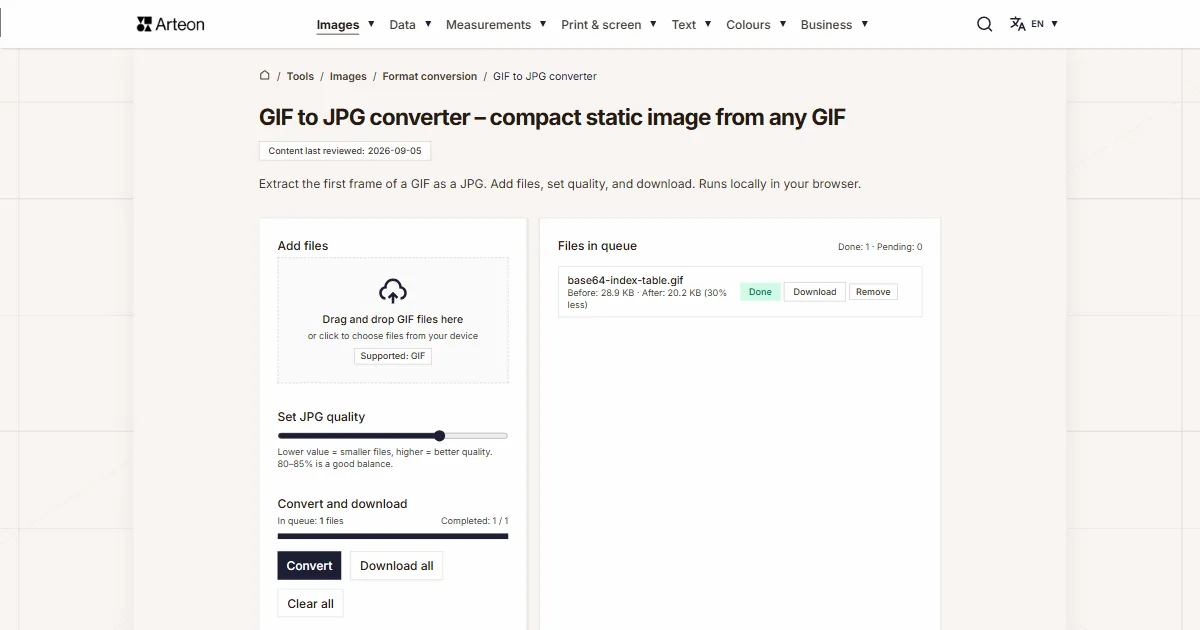The height and width of the screenshot is (630, 1200).
Task: Open the search icon in header
Action: coord(985,24)
